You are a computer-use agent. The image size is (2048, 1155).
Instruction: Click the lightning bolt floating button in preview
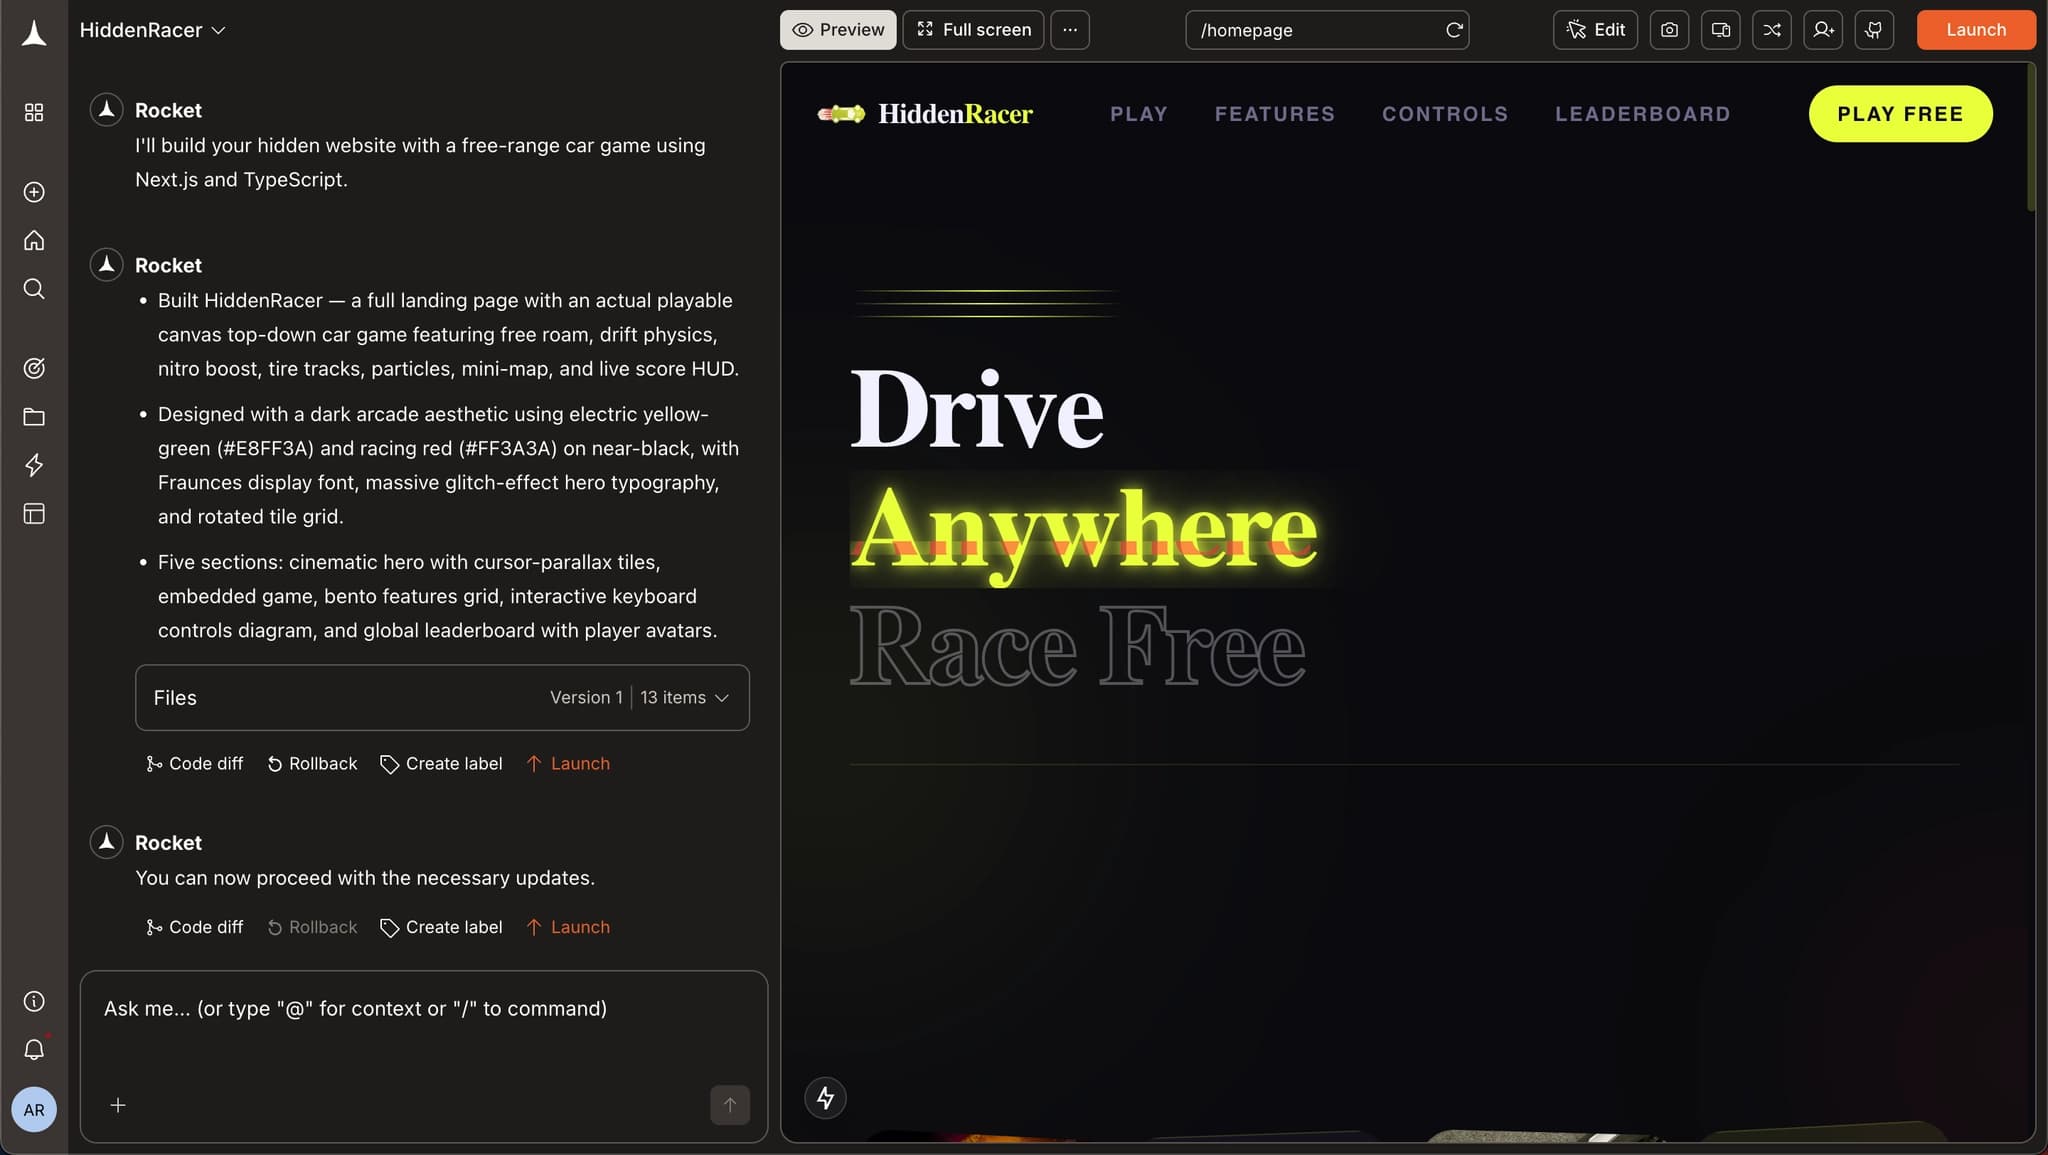coord(825,1098)
